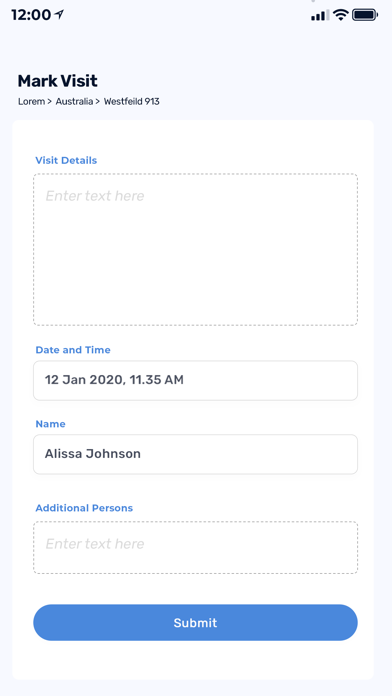
Task: Tap the 12:00 clock in status bar
Action: click(31, 15)
